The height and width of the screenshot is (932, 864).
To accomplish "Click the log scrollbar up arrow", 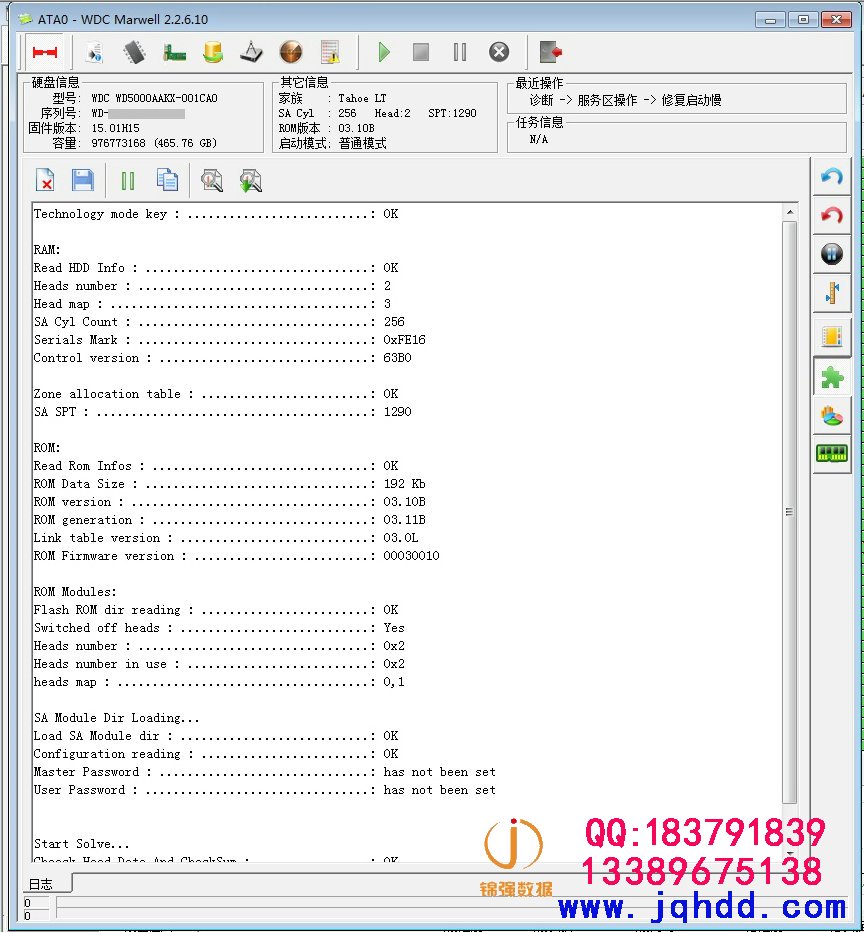I will (790, 212).
